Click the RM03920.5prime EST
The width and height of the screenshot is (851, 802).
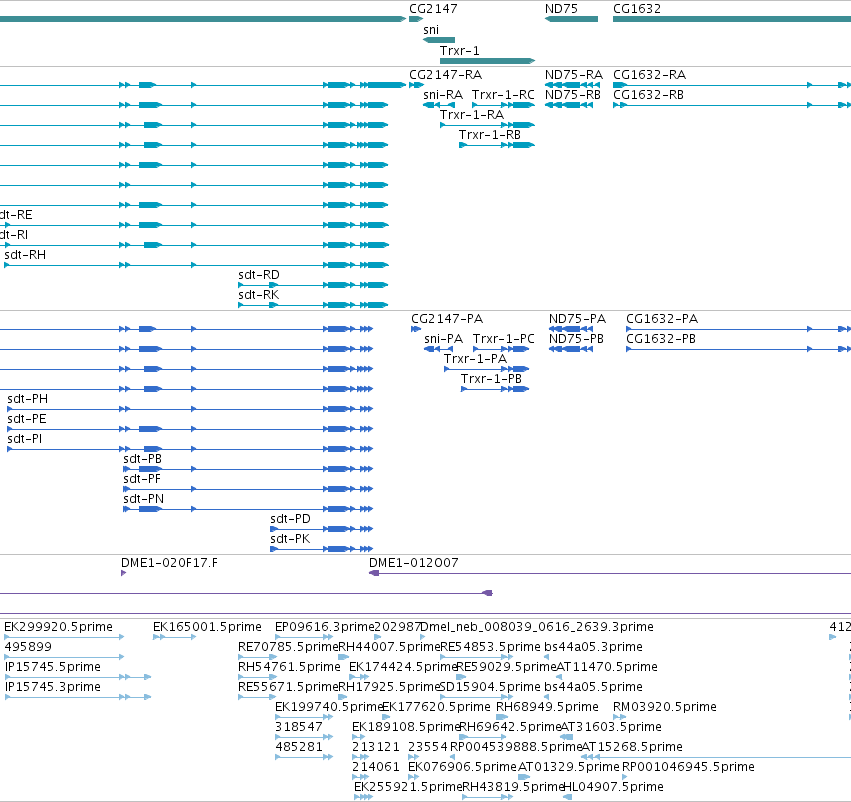point(619,717)
